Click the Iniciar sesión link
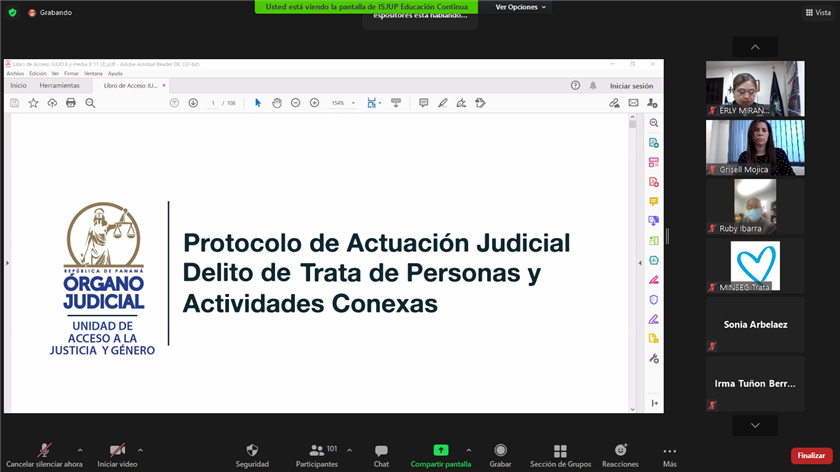The height and width of the screenshot is (472, 840). point(631,86)
